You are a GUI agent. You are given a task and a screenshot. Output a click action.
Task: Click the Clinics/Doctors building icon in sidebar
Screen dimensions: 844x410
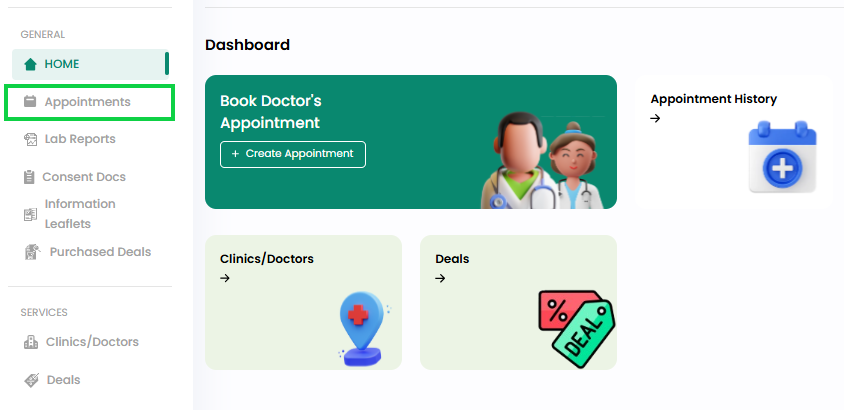[x=31, y=342]
